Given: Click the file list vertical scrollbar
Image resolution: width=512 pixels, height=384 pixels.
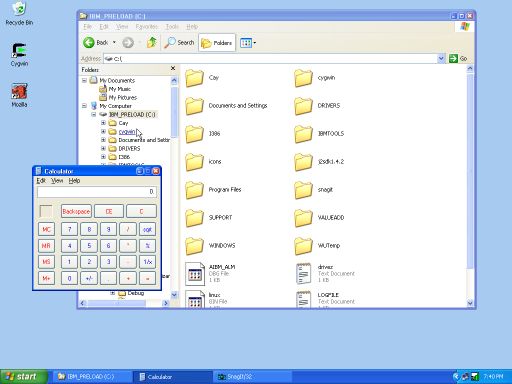Looking at the screenshot, I should (x=470, y=170).
